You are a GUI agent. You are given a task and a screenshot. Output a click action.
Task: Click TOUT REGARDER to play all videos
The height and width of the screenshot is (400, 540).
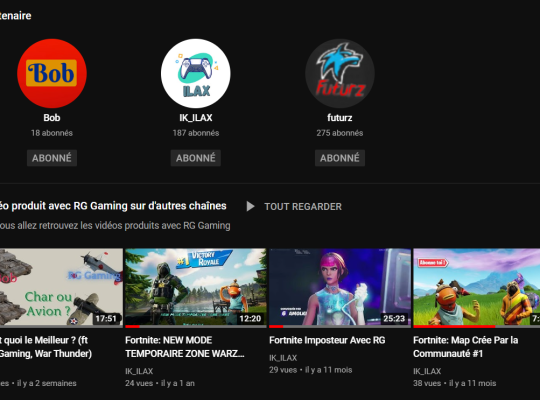[x=303, y=207]
